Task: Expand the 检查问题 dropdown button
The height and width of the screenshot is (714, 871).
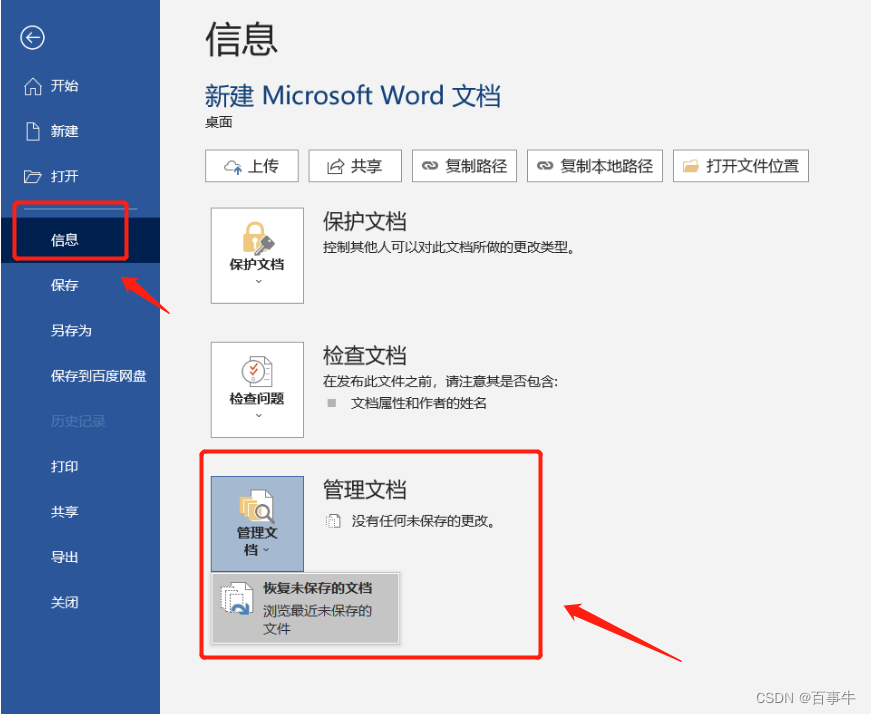Action: 257,390
